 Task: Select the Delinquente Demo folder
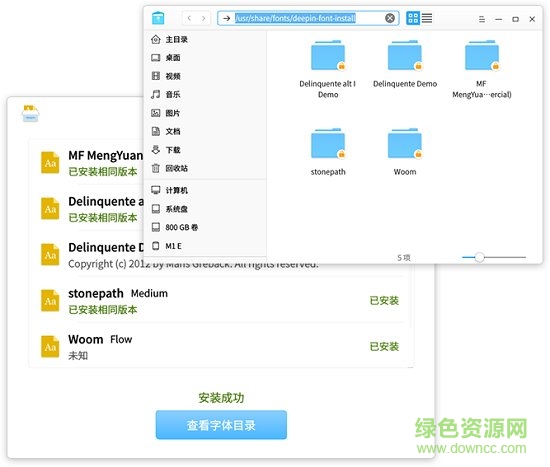tap(405, 64)
